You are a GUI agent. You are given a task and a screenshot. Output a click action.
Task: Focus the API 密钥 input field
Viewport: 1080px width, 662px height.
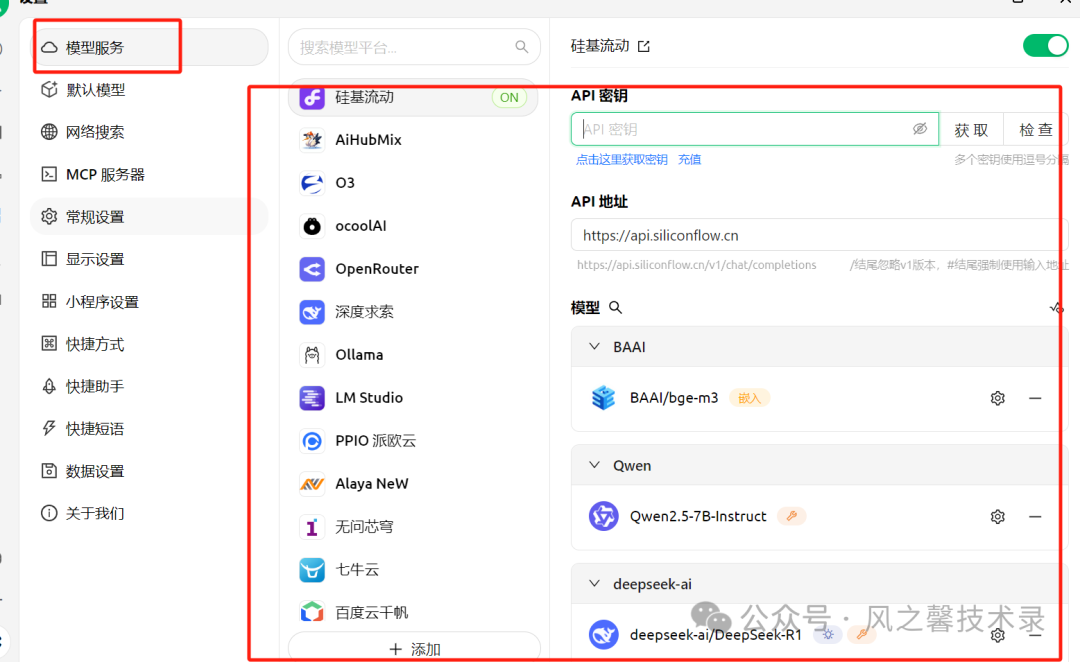754,129
